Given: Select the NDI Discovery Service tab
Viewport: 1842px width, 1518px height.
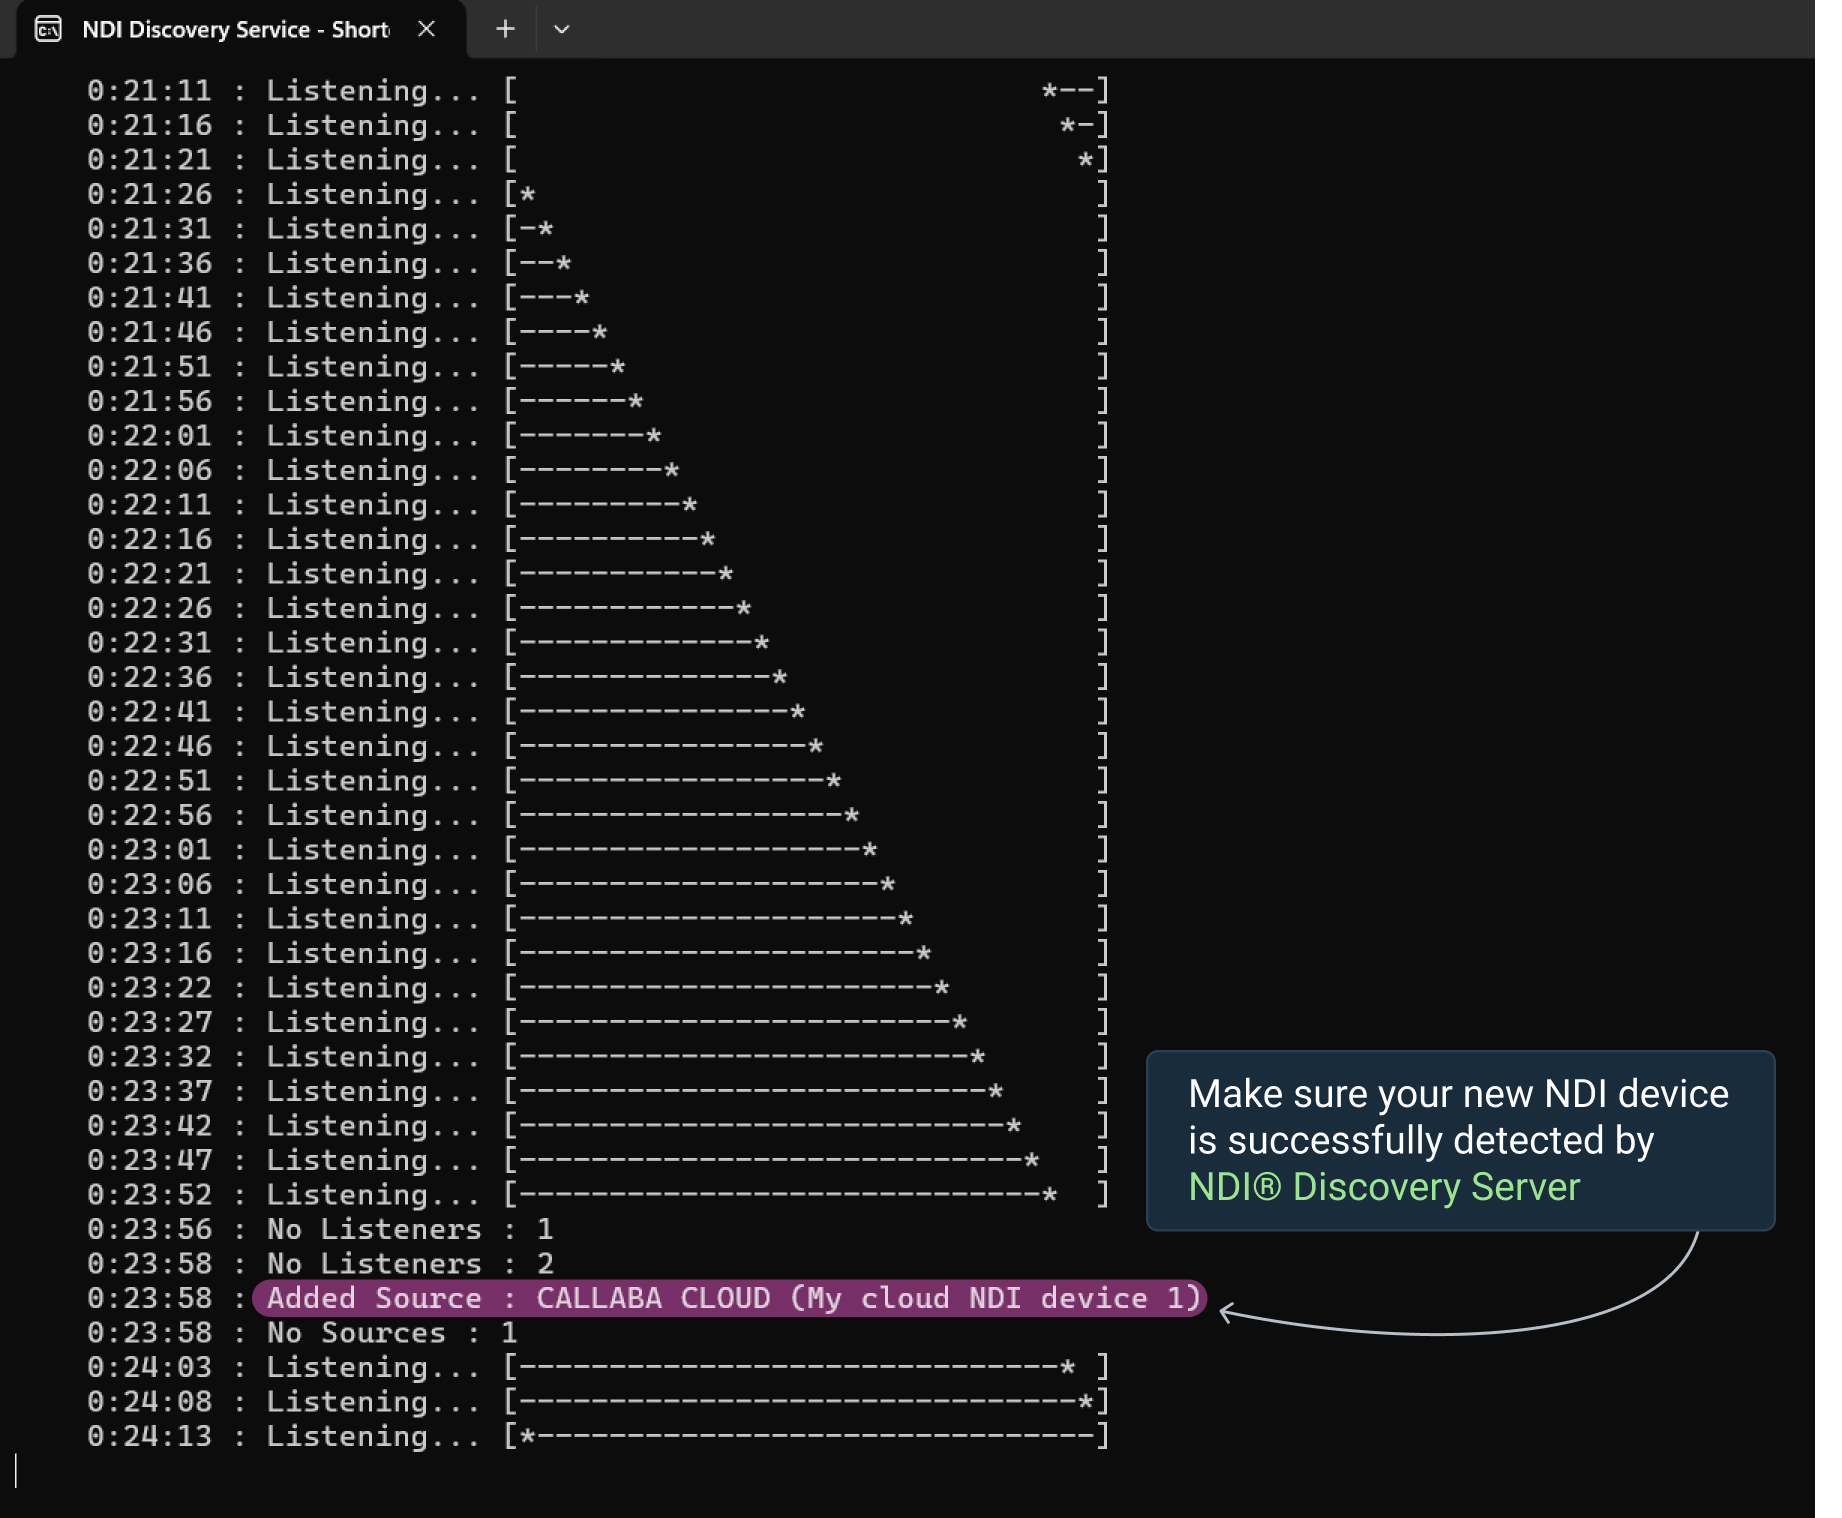Looking at the screenshot, I should (x=241, y=29).
